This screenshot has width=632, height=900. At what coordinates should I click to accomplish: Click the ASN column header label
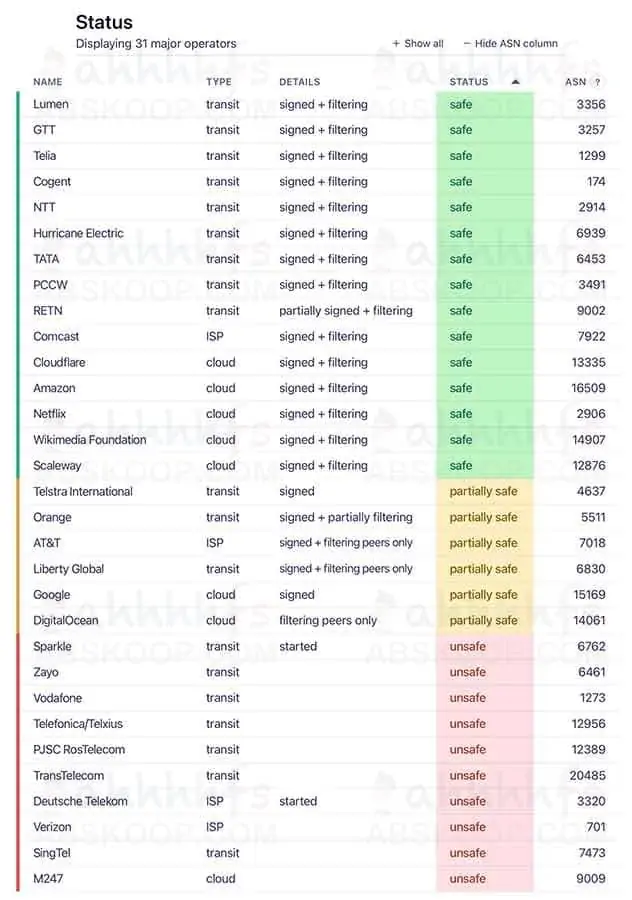click(575, 82)
